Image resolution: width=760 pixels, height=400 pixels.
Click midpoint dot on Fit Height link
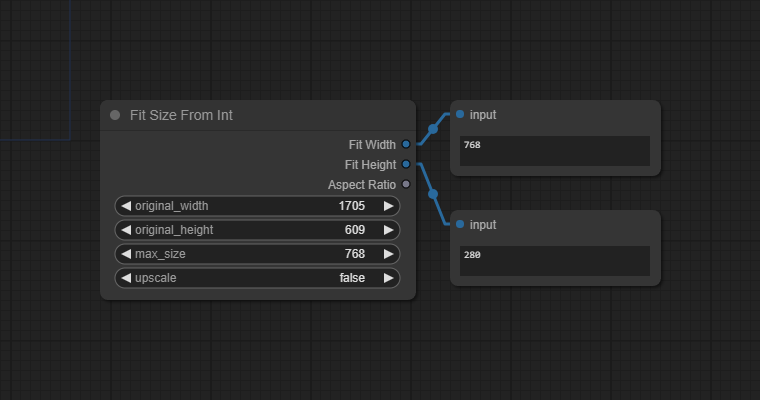click(x=433, y=194)
